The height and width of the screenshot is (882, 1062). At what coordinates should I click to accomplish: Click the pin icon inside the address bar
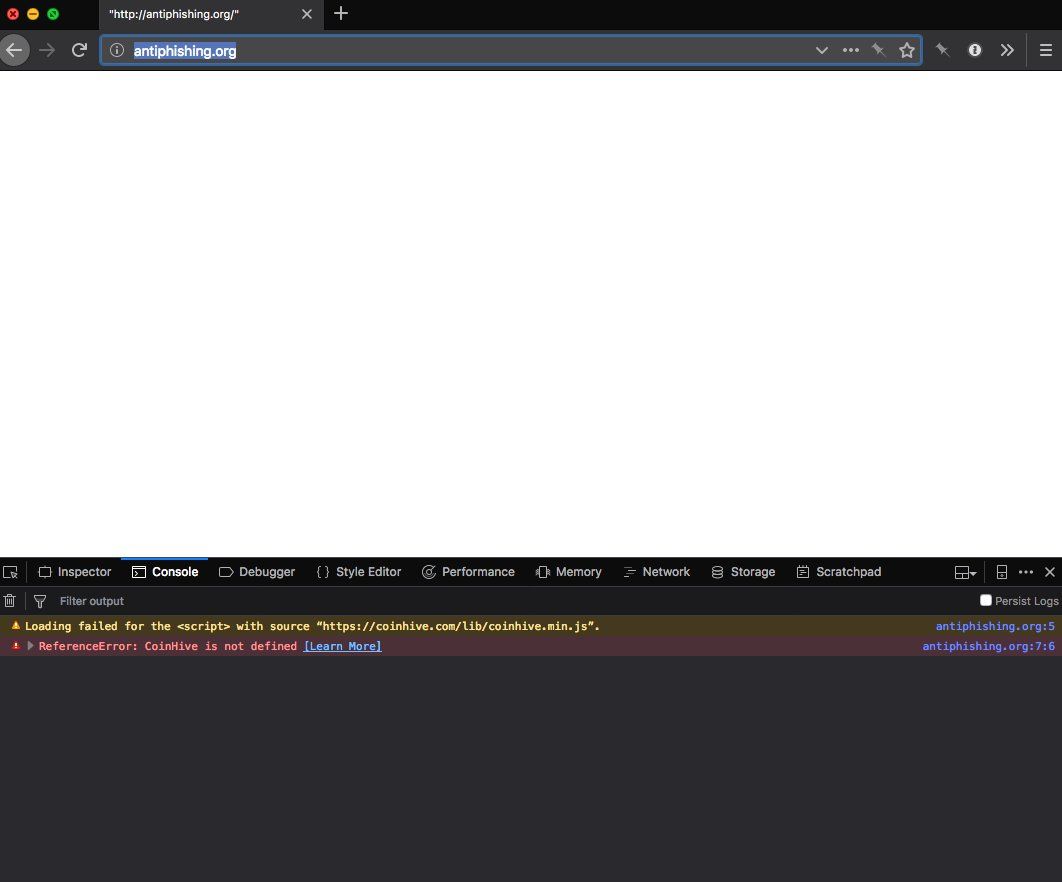click(x=878, y=50)
